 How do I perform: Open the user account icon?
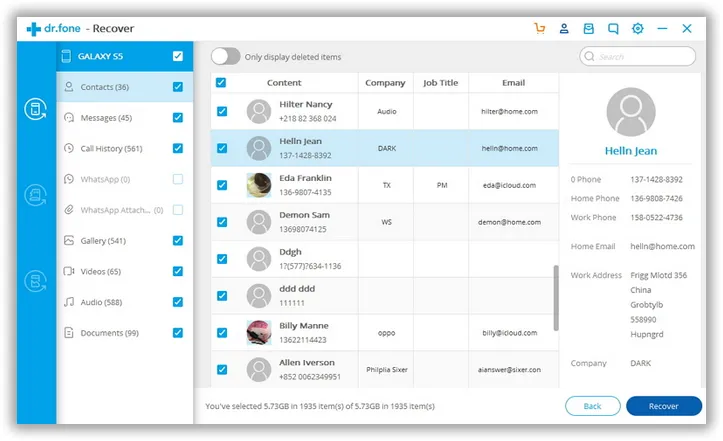565,29
